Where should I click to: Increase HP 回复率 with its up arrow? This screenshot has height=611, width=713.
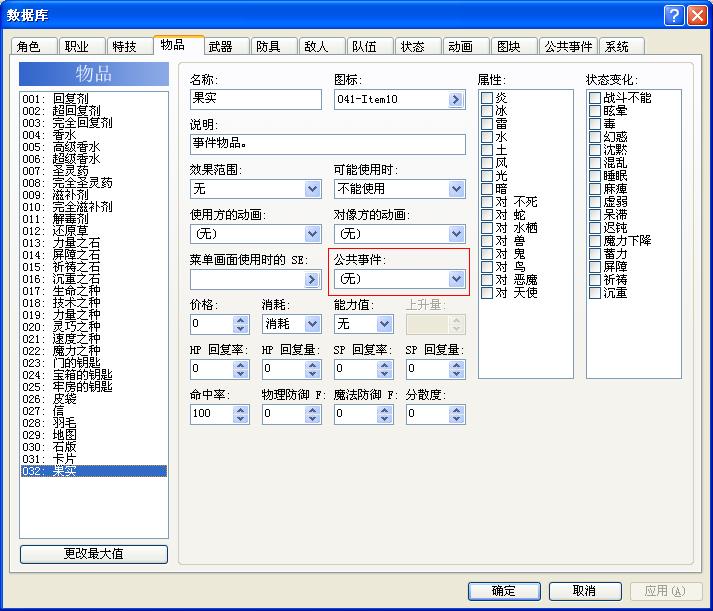pyautogui.click(x=241, y=365)
